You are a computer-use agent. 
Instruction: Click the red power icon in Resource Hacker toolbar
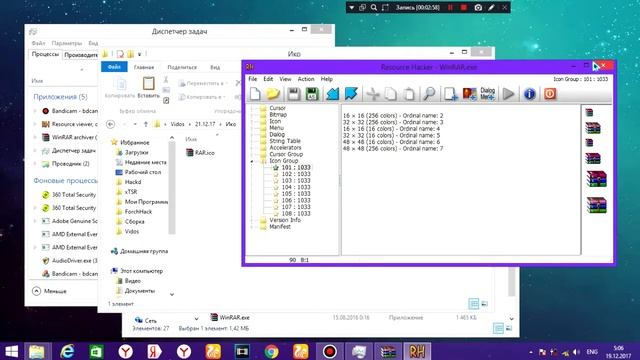550,94
